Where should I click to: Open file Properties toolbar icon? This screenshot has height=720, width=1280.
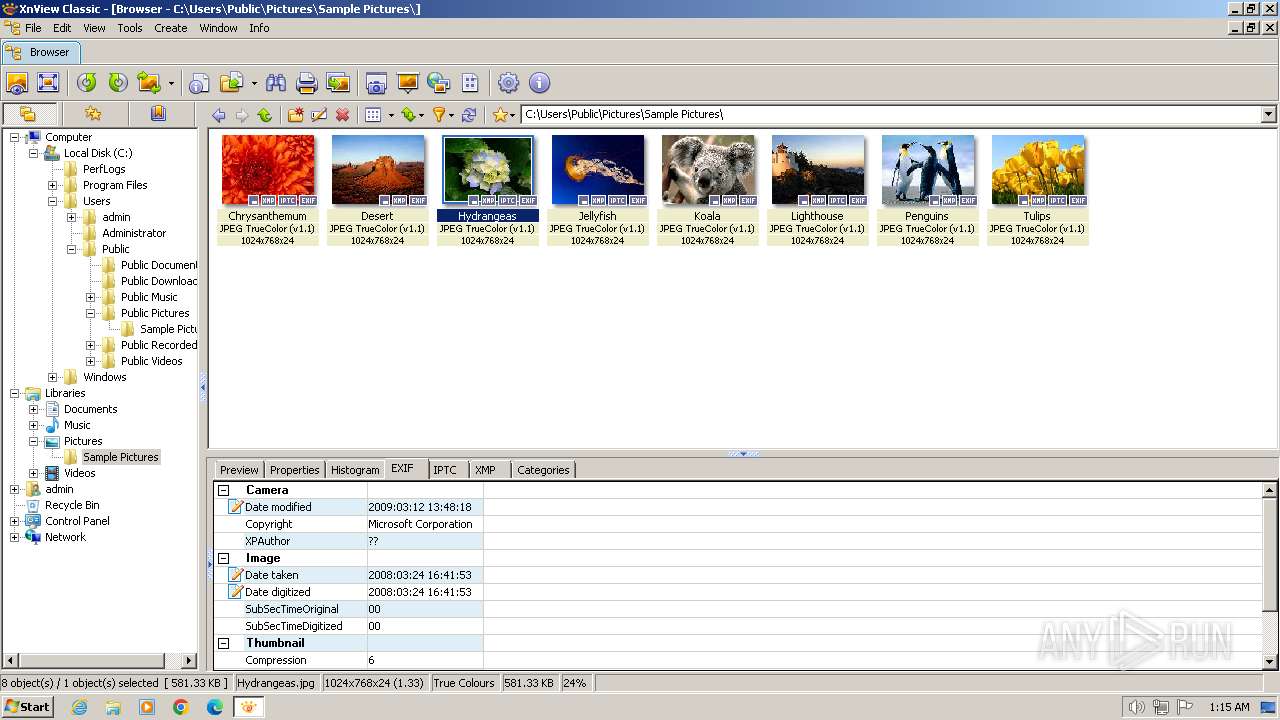tap(200, 83)
